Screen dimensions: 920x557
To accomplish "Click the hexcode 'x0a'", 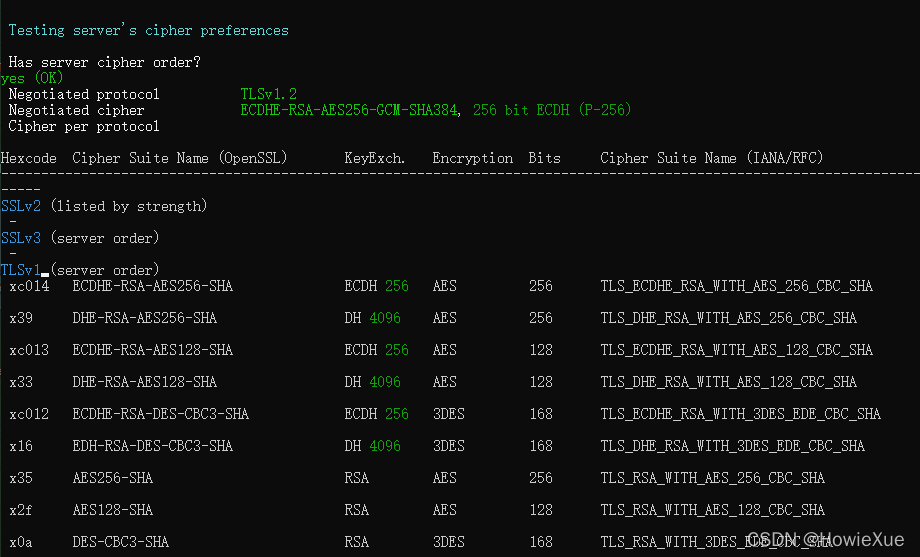I will [x=21, y=542].
